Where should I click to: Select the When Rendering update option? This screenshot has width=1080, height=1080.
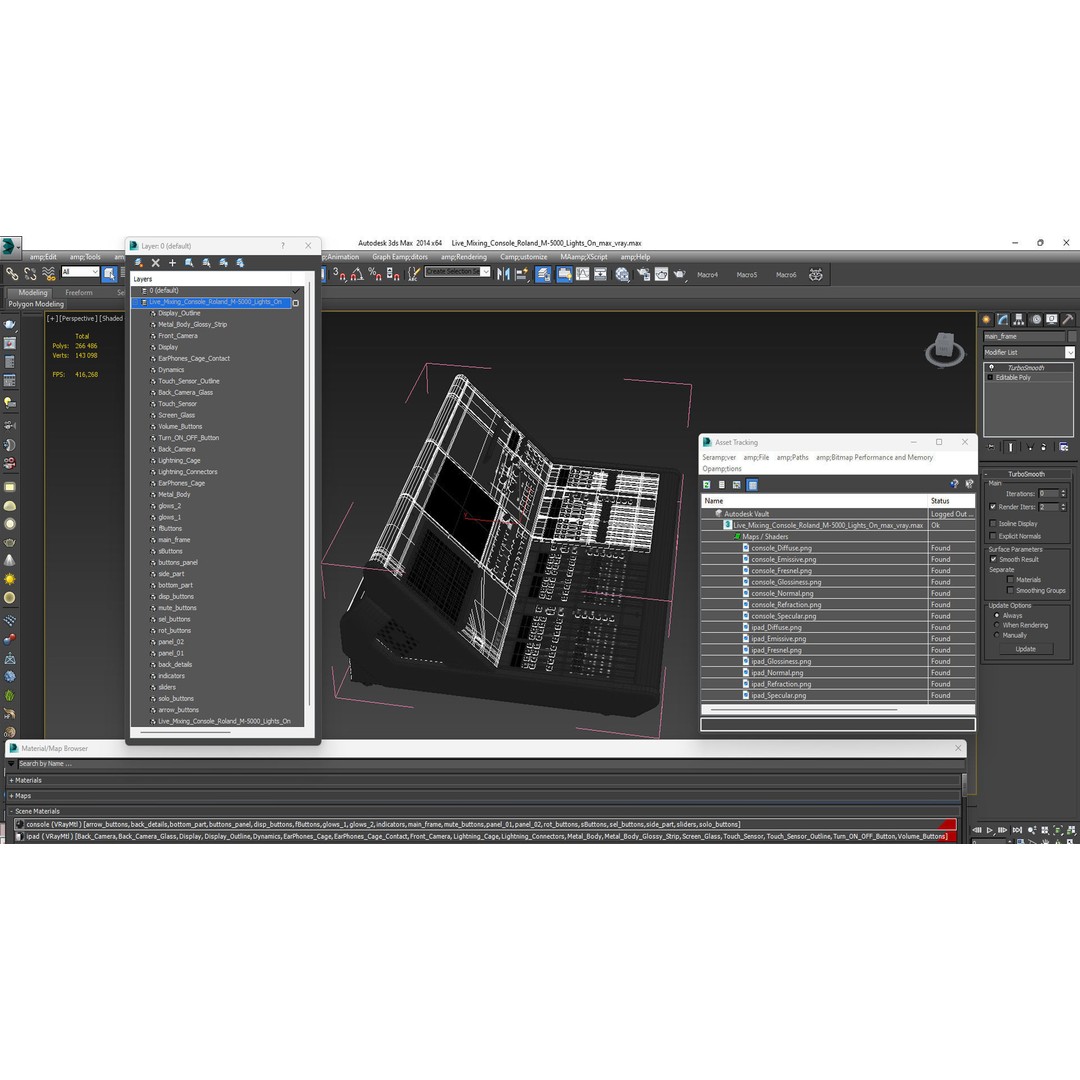tap(997, 625)
